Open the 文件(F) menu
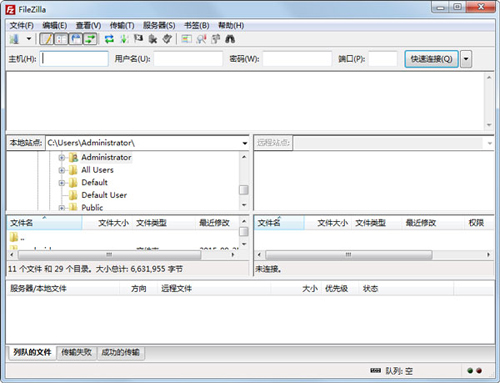 coord(21,25)
